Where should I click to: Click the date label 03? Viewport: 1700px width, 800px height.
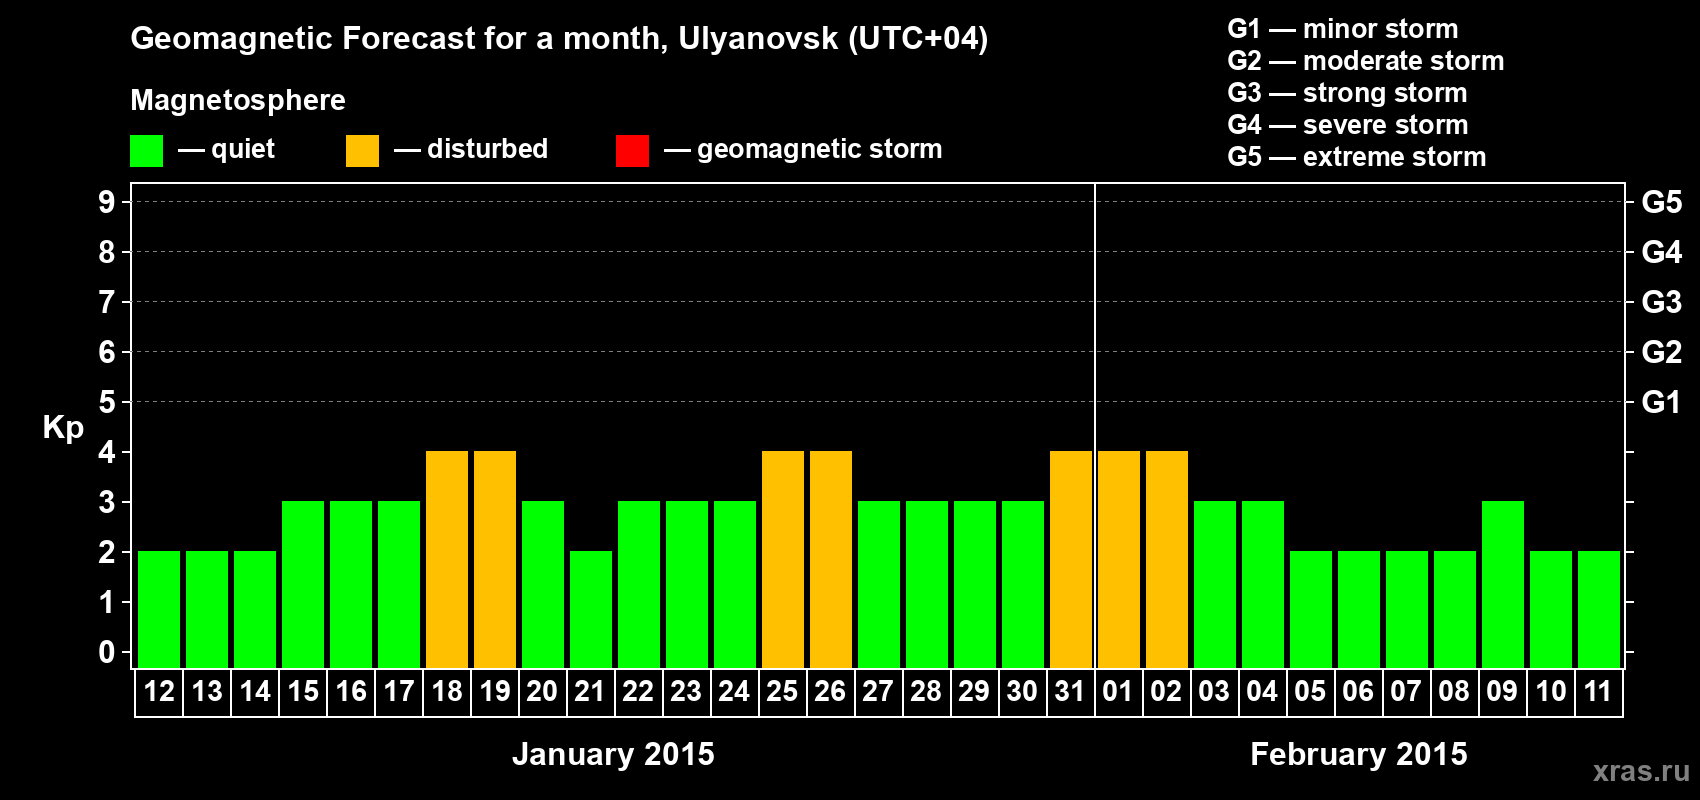click(x=1214, y=691)
